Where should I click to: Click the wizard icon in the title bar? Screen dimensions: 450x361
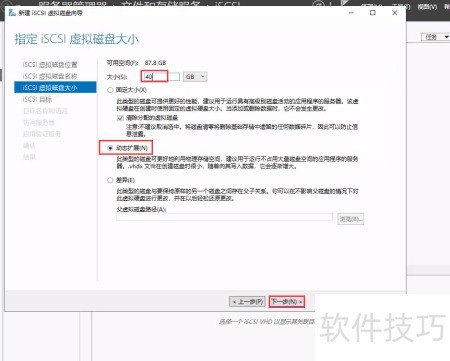[x=12, y=13]
